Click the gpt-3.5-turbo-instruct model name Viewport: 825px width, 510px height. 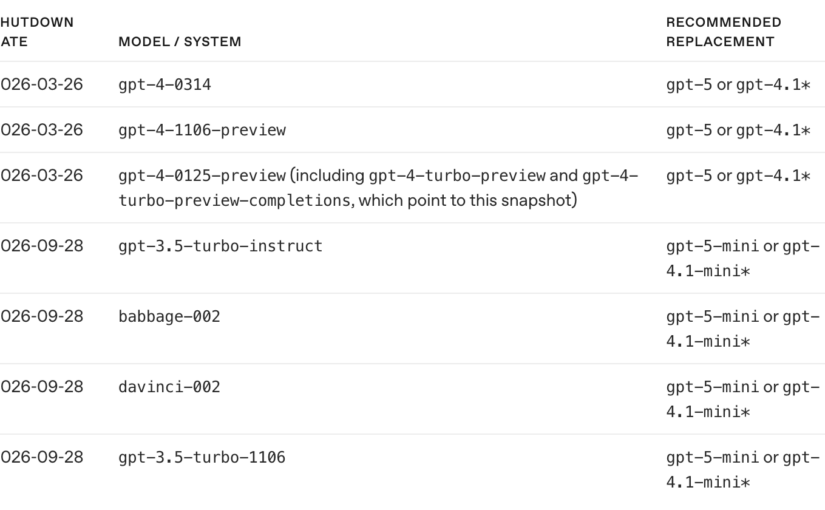click(220, 246)
